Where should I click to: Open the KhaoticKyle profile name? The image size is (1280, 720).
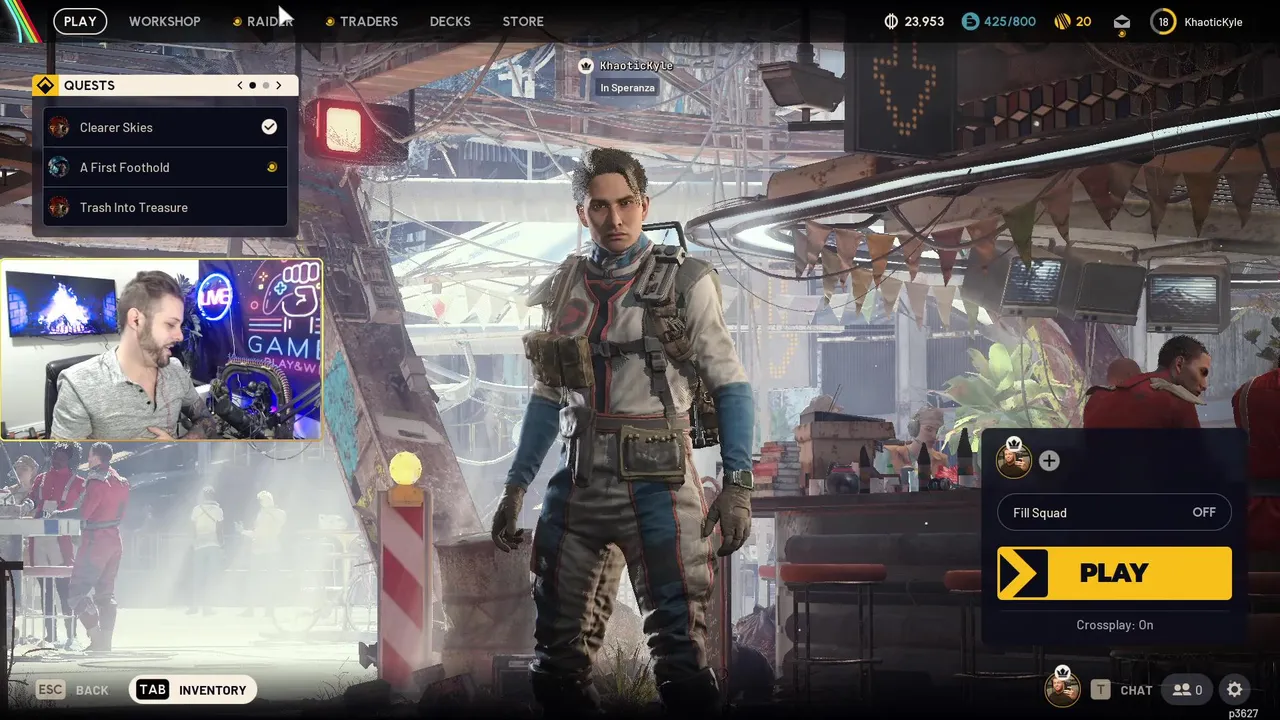point(1213,21)
